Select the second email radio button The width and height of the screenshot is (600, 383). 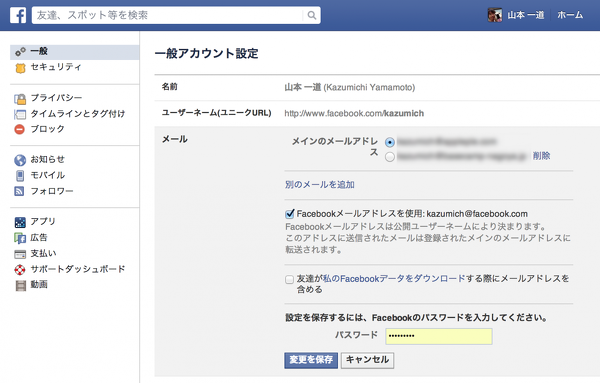pyautogui.click(x=390, y=157)
